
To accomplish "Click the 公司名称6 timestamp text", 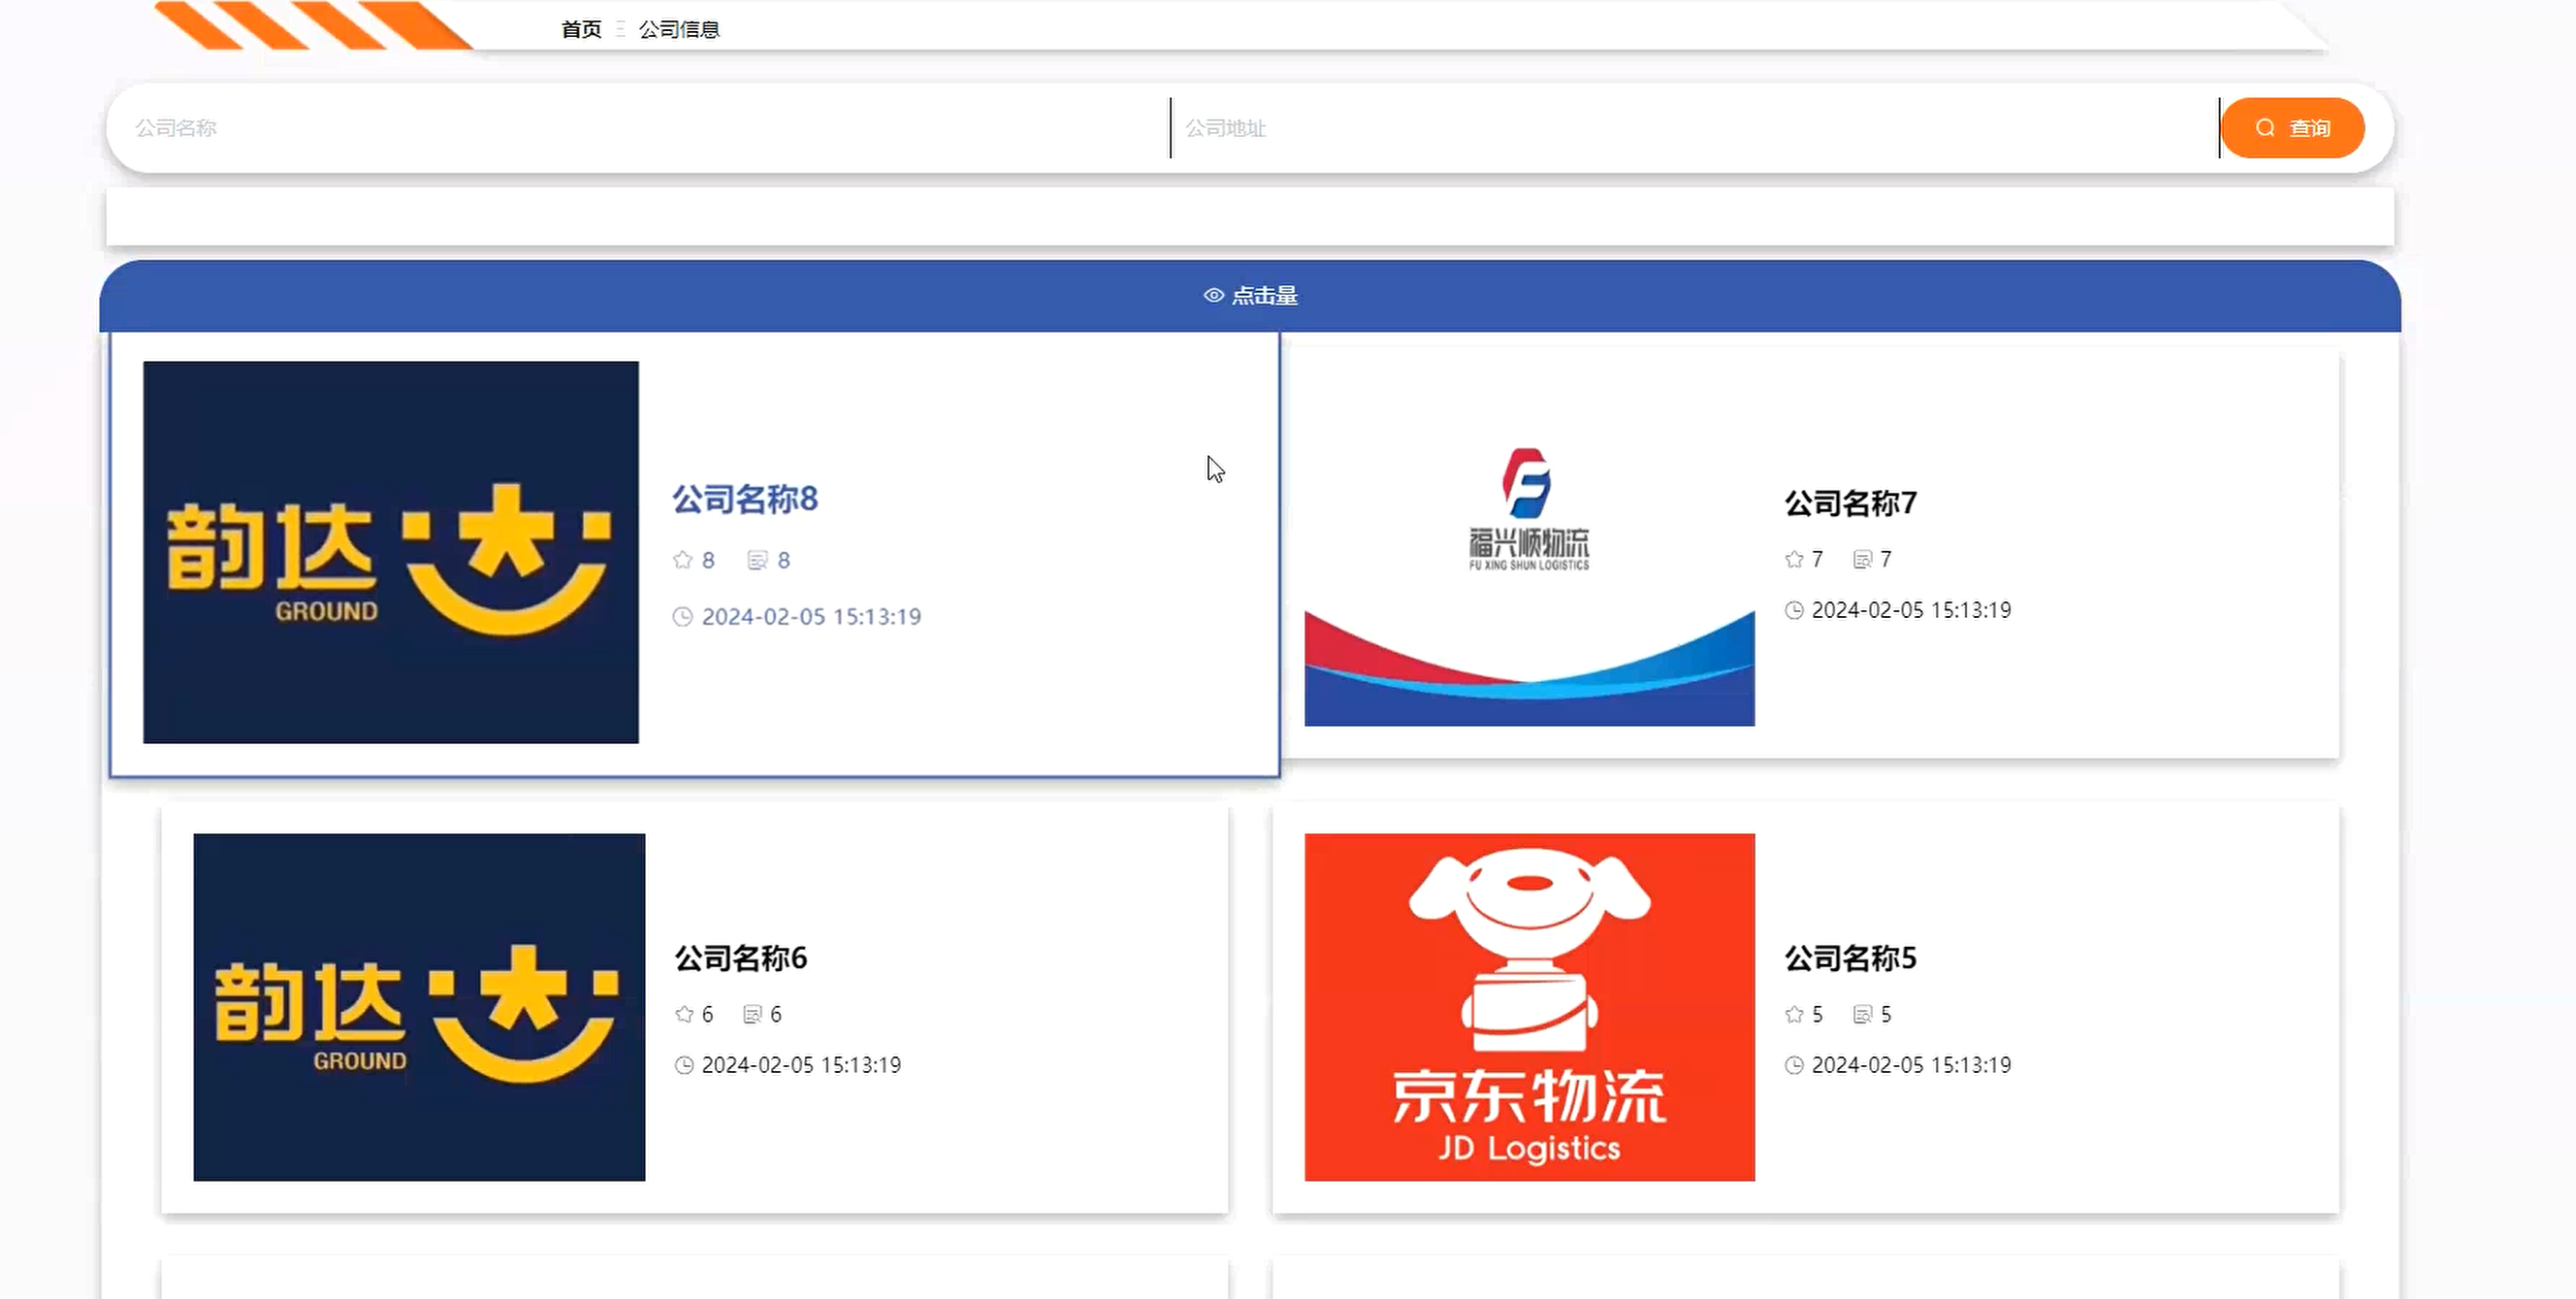I will [x=801, y=1065].
